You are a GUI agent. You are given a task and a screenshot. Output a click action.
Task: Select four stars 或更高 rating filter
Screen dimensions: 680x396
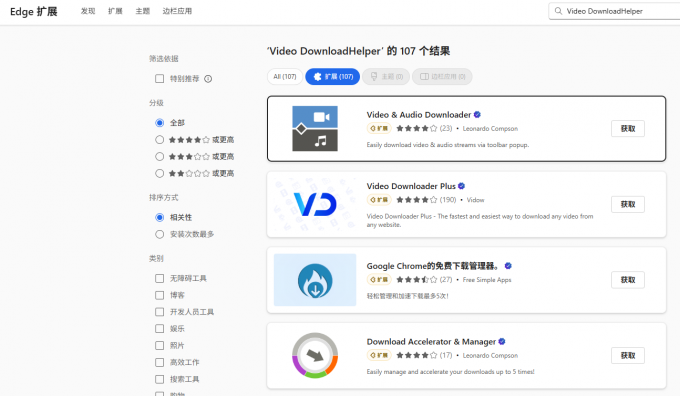click(160, 140)
